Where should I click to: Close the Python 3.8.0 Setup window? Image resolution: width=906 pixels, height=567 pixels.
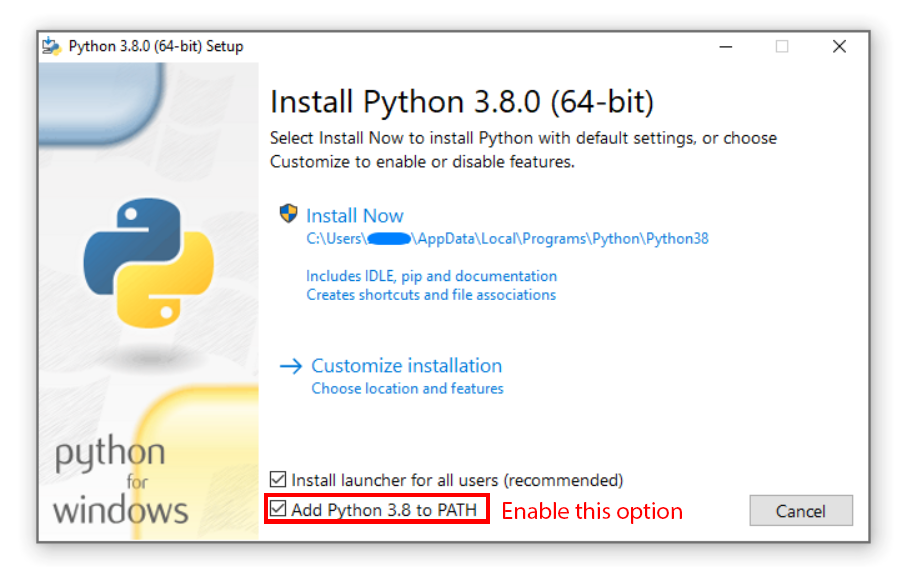tap(839, 46)
